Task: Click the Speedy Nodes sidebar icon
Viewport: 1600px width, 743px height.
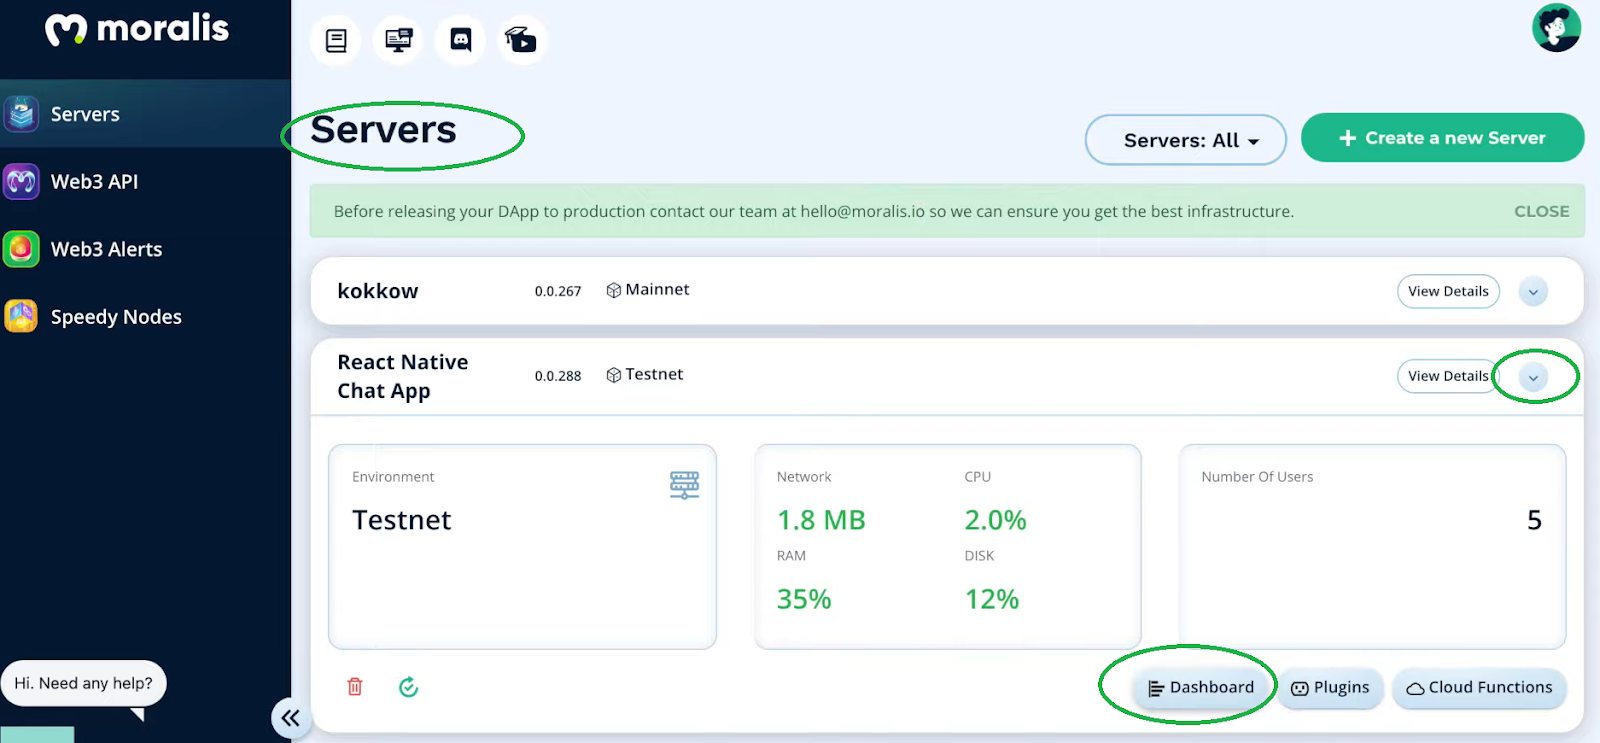Action: pos(21,316)
